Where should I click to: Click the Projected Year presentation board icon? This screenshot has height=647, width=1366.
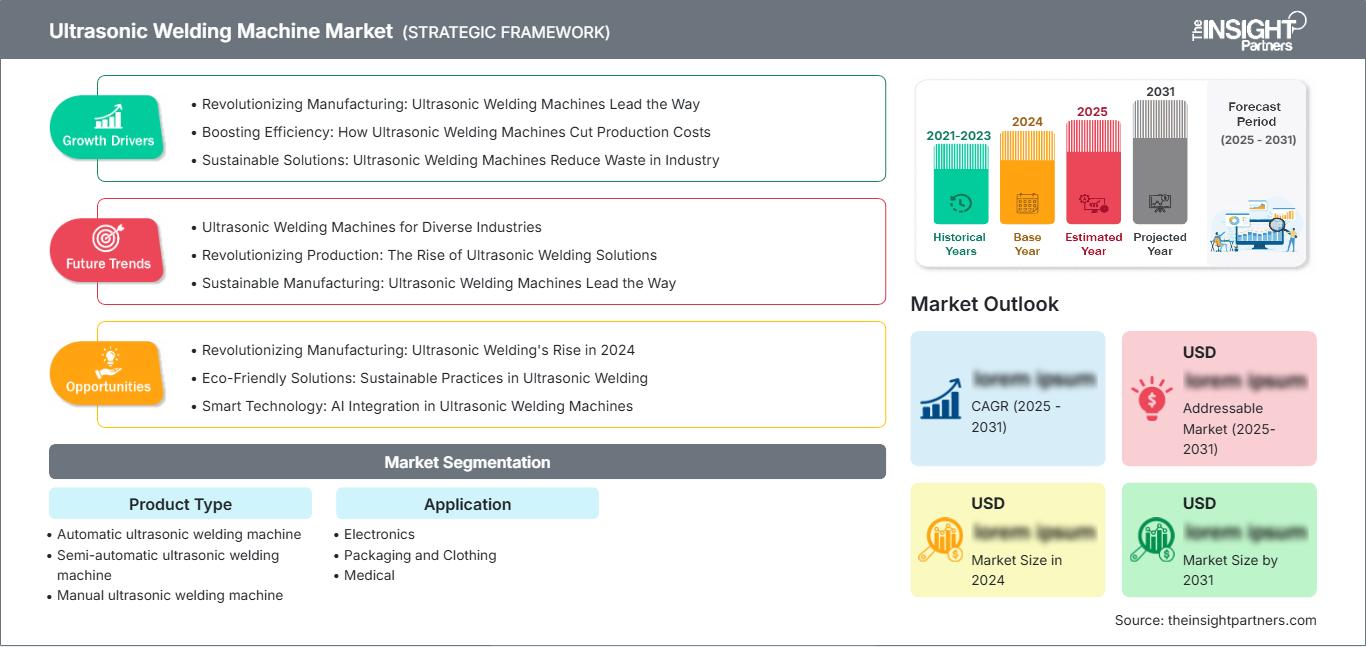[x=1160, y=203]
